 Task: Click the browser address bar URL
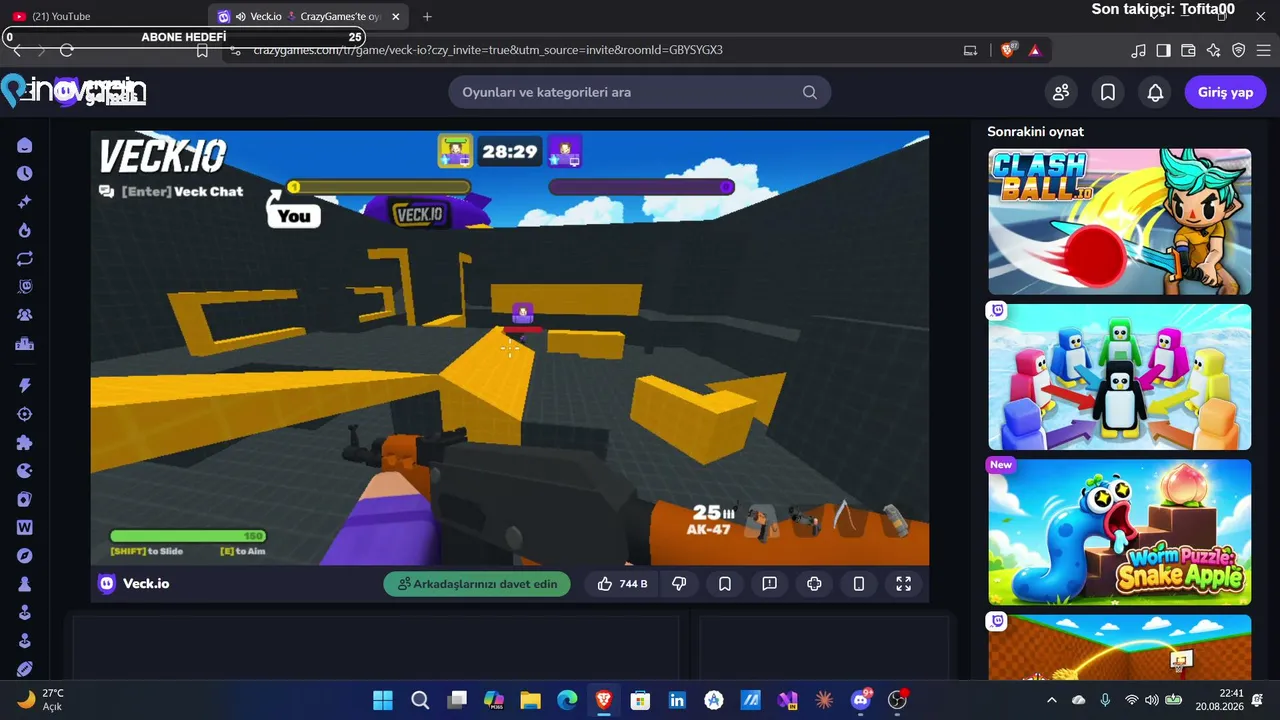pyautogui.click(x=488, y=50)
